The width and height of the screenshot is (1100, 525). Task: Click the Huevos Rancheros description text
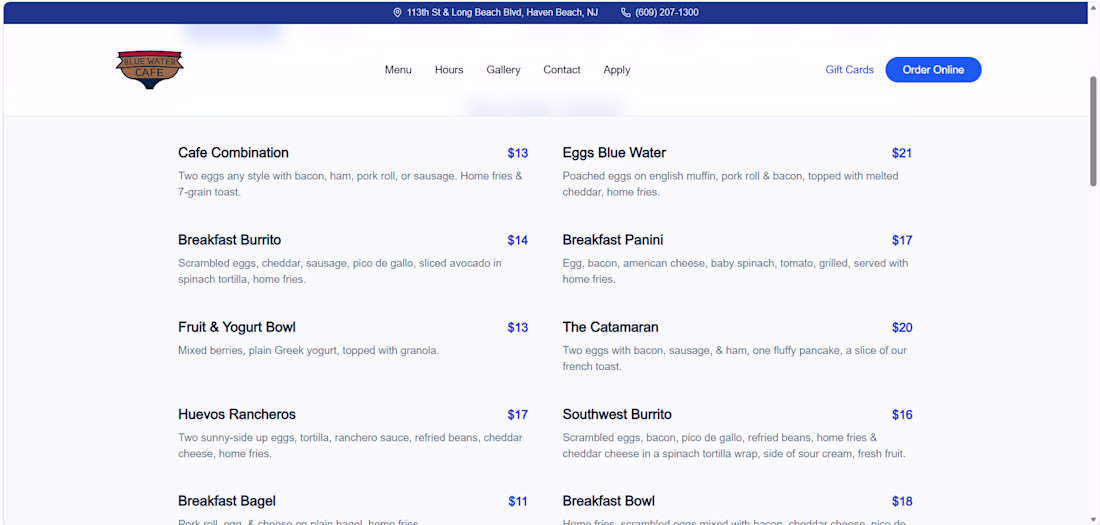[350, 445]
